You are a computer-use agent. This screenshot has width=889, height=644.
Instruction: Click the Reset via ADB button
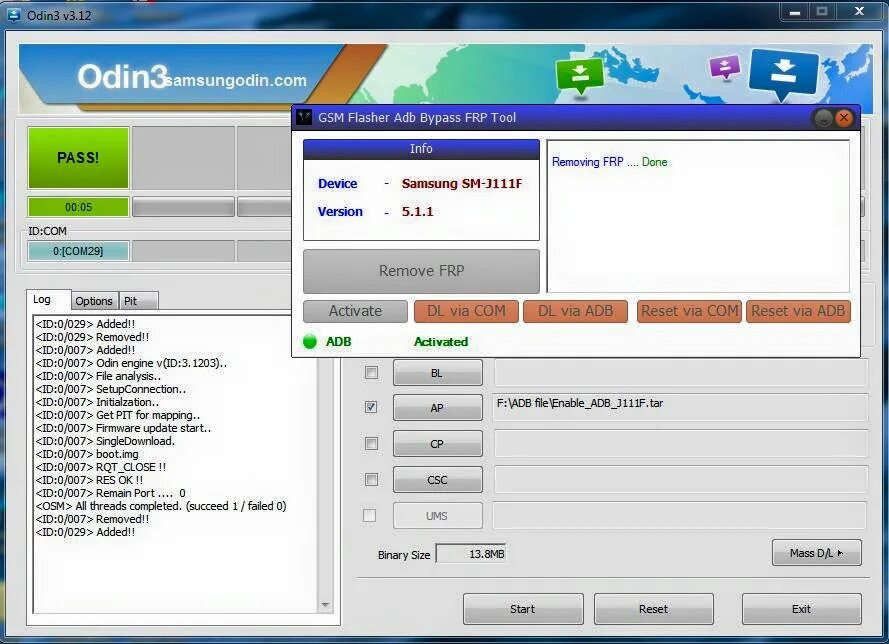pos(798,311)
